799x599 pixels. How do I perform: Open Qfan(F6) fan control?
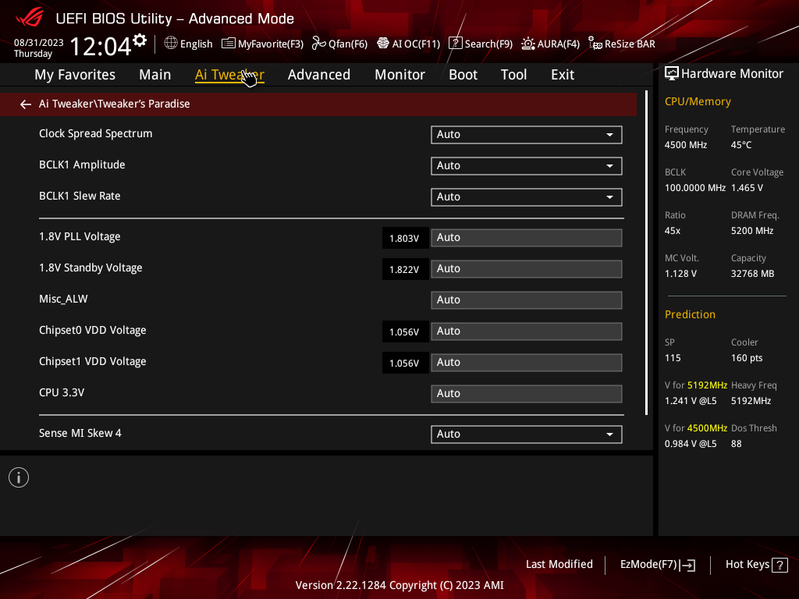[339, 44]
